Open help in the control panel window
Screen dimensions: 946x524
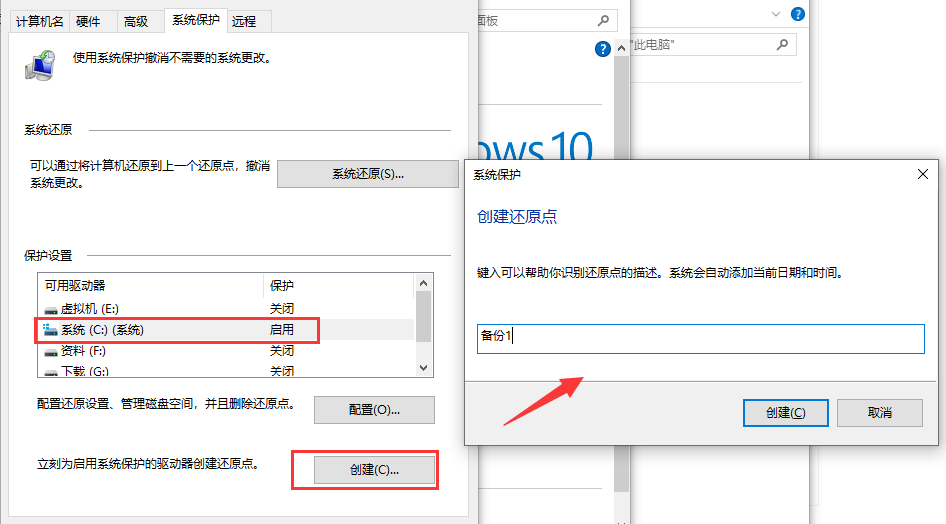[602, 49]
